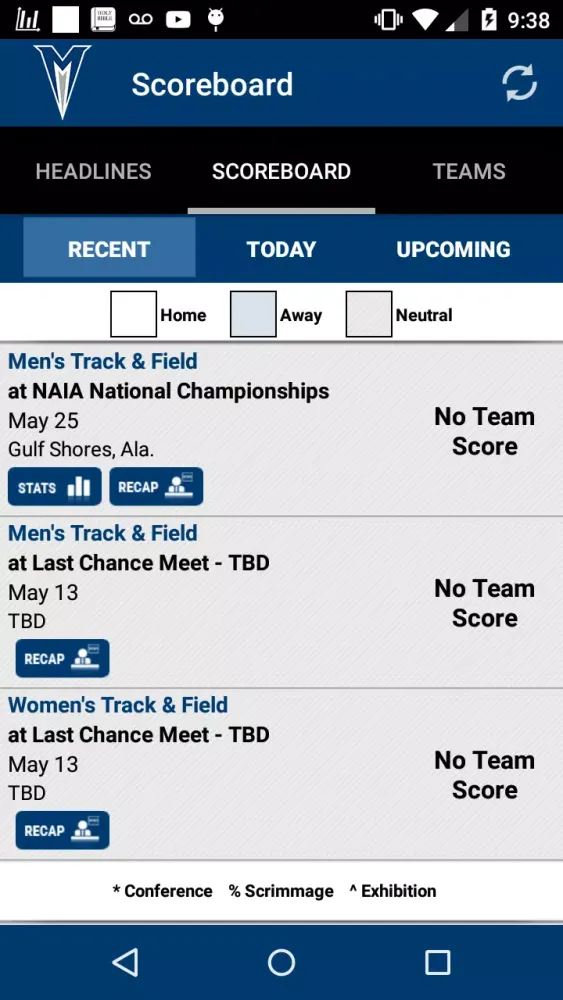Select the RECENT filter
The image size is (563, 1000).
(x=109, y=249)
